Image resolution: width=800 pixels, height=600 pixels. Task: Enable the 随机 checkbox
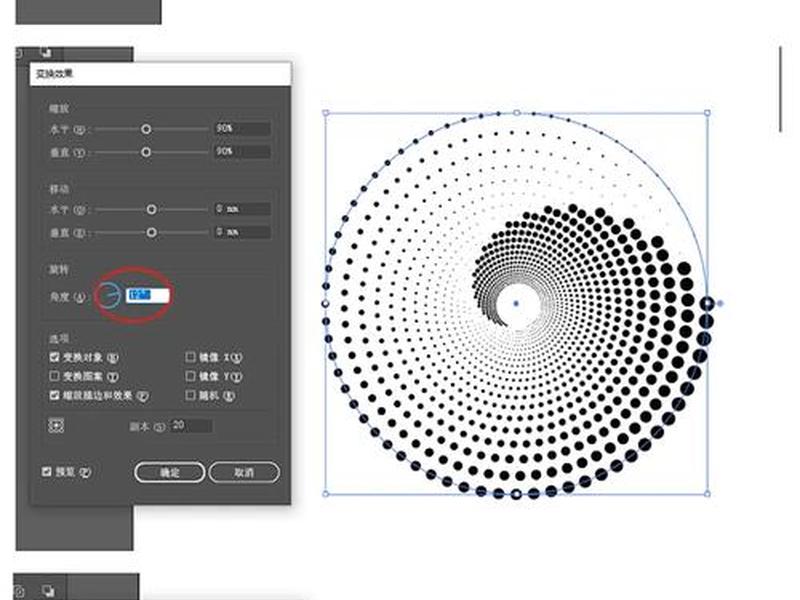[x=190, y=395]
